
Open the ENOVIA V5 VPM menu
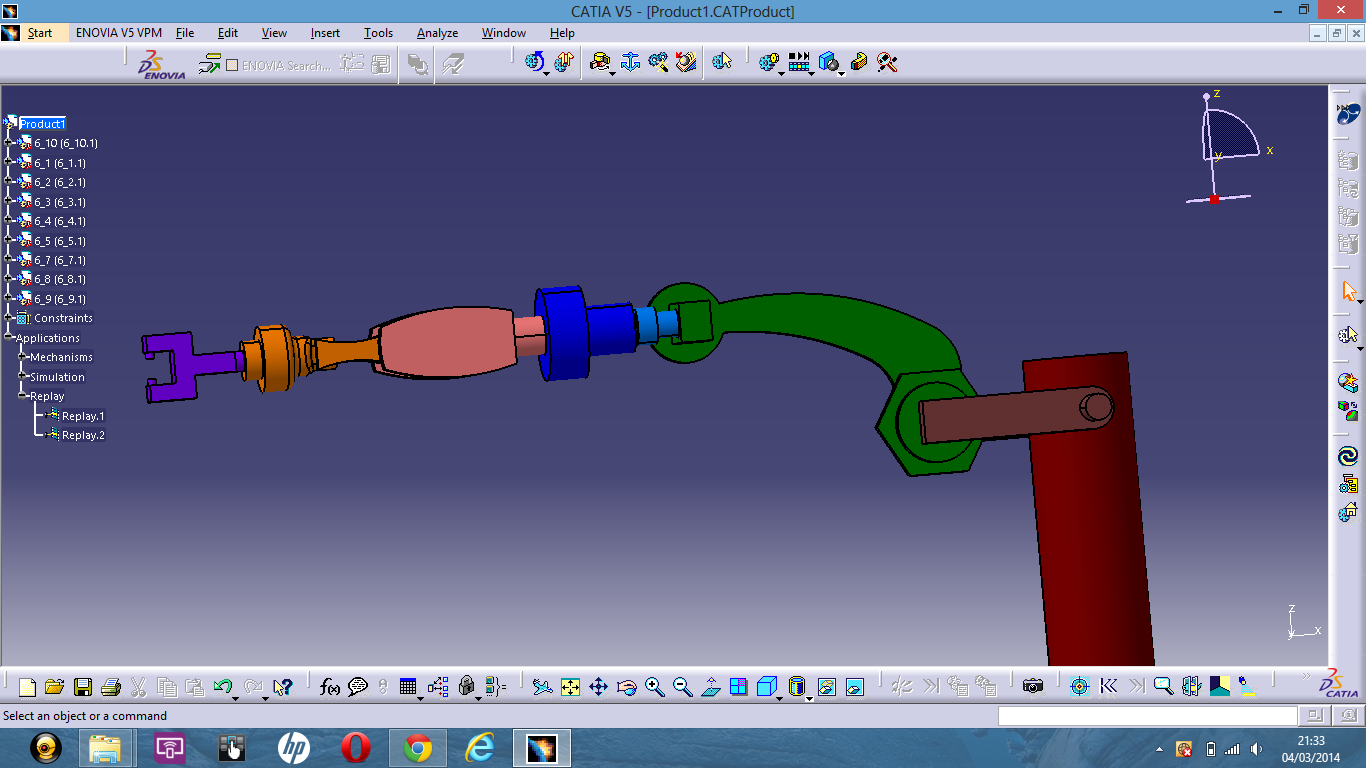tap(119, 33)
